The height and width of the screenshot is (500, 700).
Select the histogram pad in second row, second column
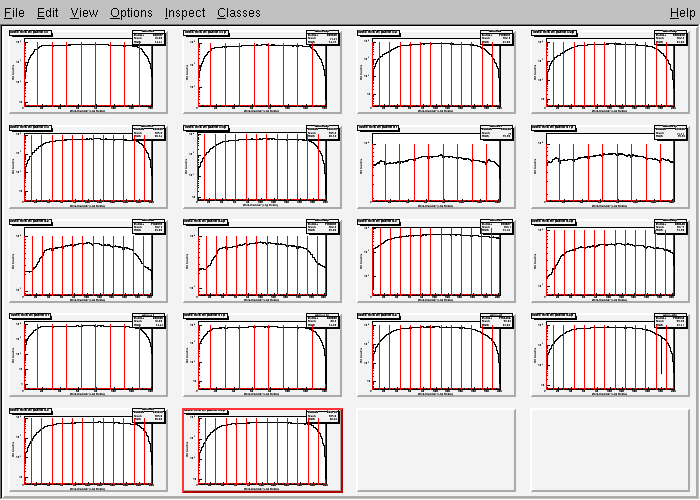coord(262,166)
